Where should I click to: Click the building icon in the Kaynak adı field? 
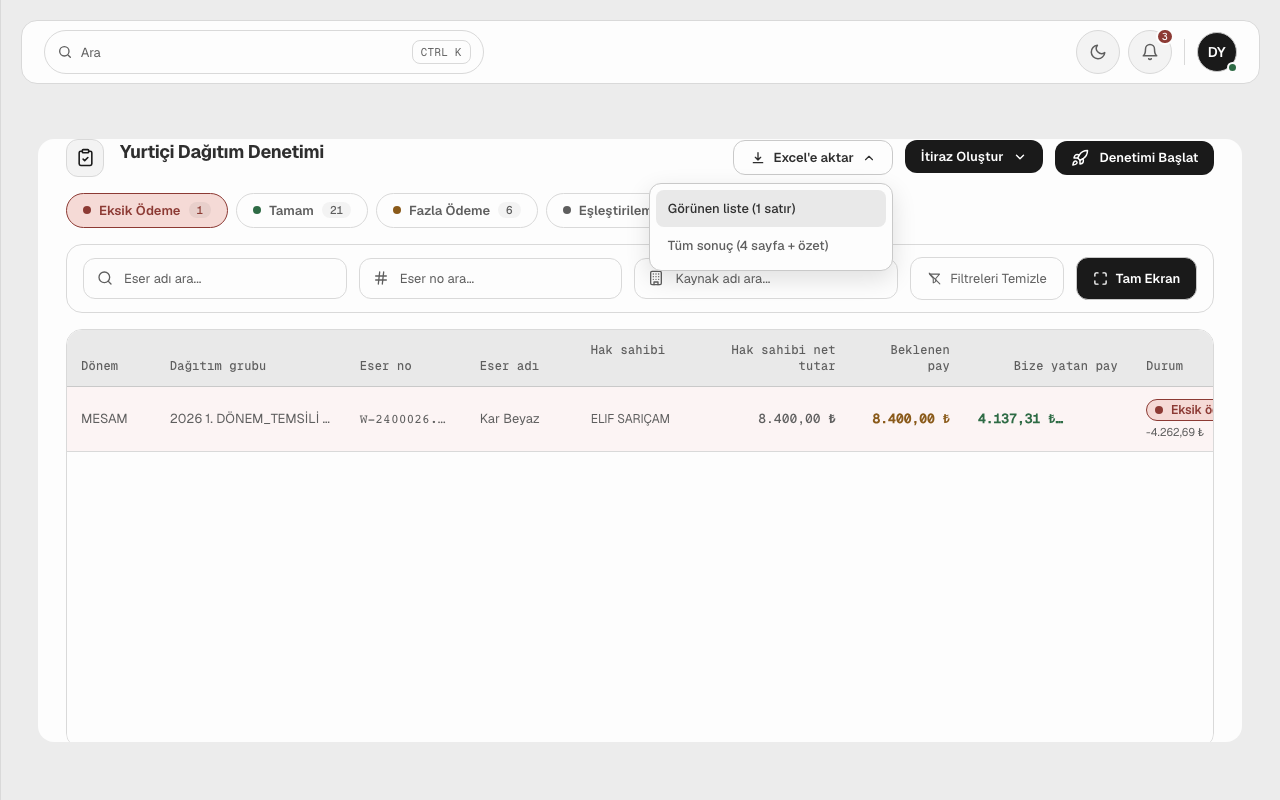(x=656, y=278)
